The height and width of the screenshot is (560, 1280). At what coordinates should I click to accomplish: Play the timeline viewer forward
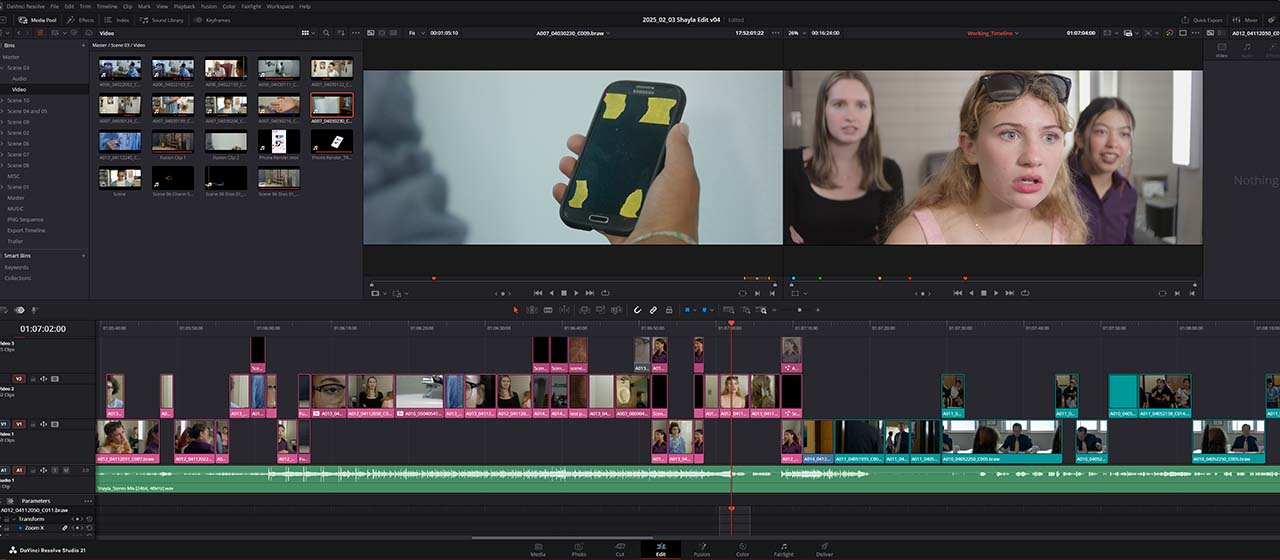(x=996, y=293)
